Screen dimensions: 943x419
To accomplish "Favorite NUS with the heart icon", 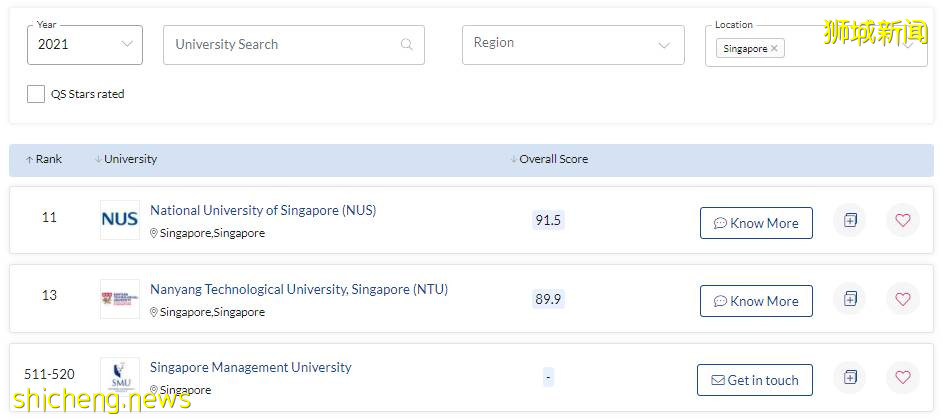I will pos(902,221).
